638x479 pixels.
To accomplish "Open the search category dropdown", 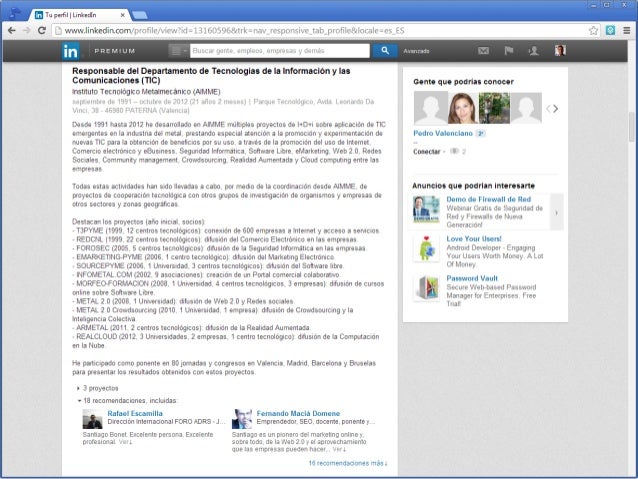I will (178, 51).
